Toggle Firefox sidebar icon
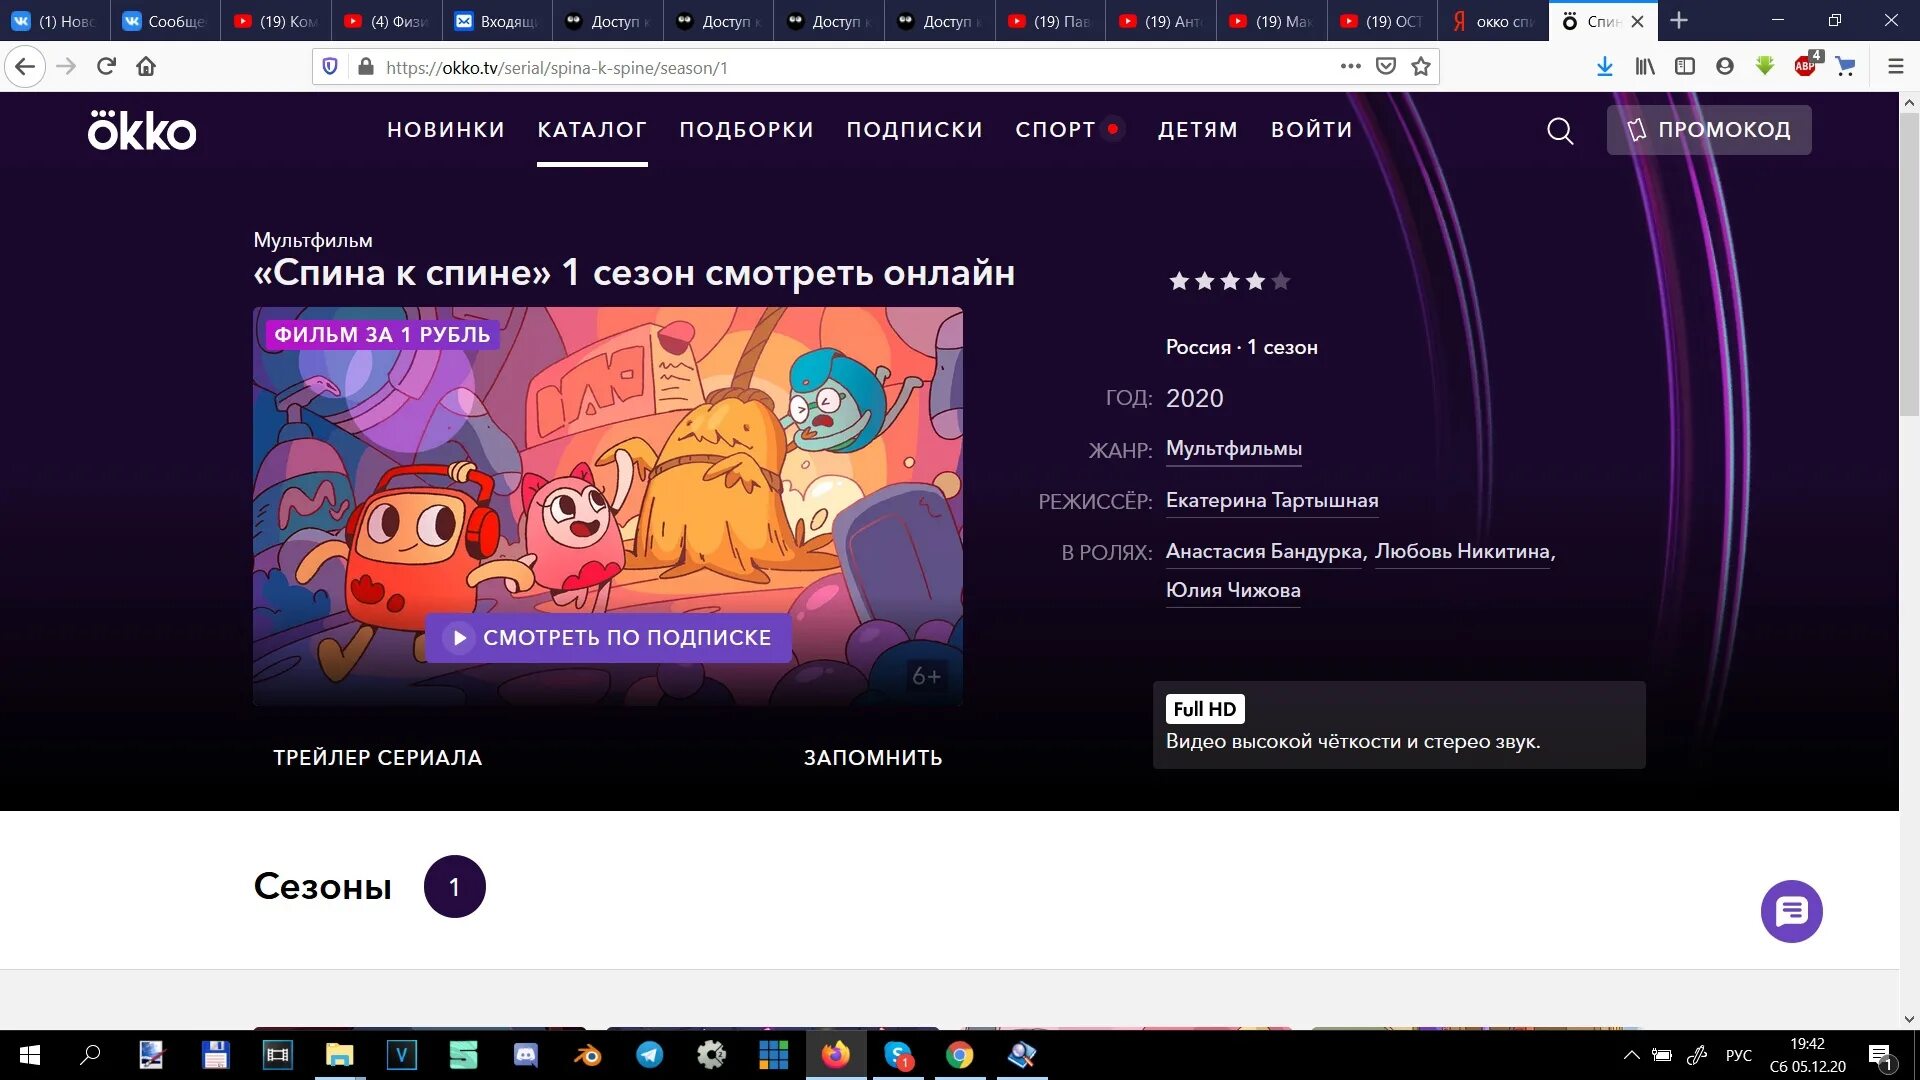This screenshot has height=1080, width=1920. 1685,67
